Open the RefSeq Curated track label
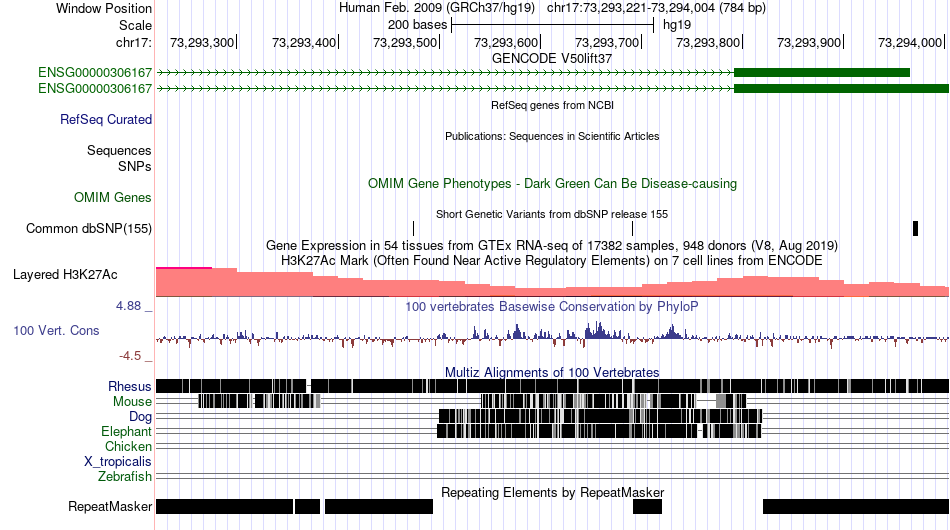 click(105, 119)
